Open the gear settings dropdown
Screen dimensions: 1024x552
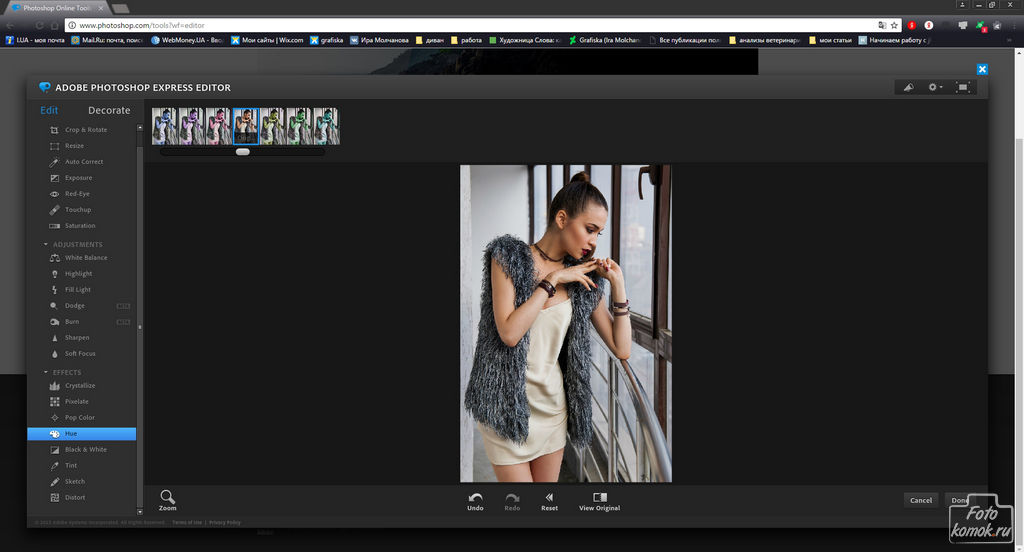click(x=935, y=87)
